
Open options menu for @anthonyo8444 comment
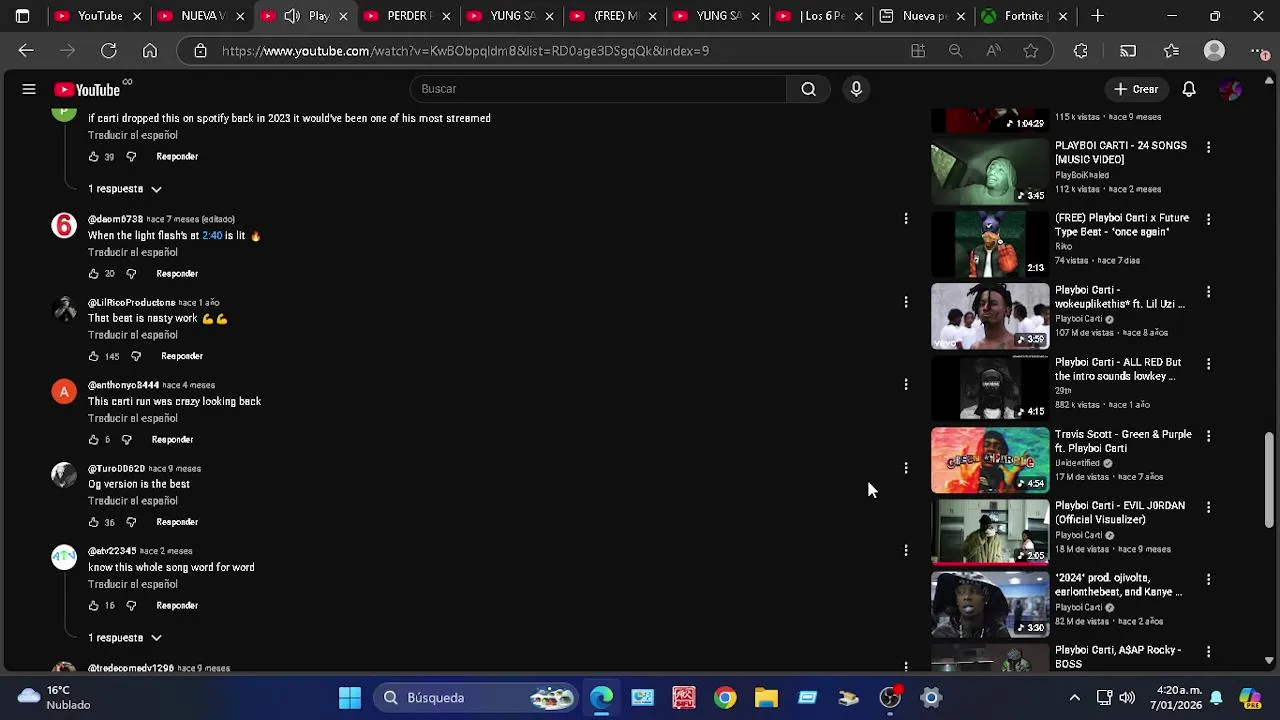point(906,385)
